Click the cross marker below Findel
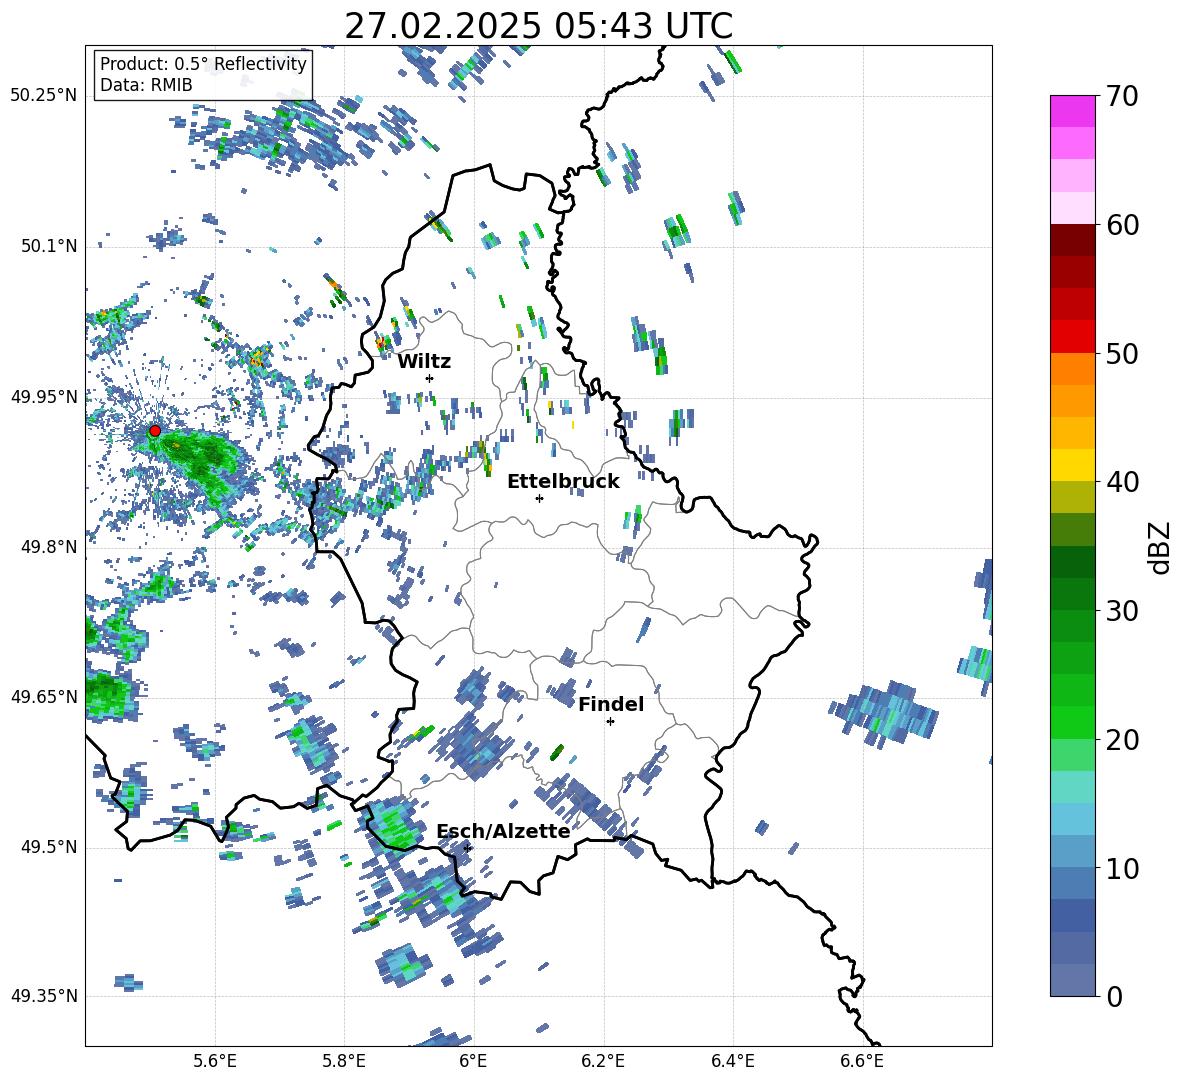 [x=610, y=722]
